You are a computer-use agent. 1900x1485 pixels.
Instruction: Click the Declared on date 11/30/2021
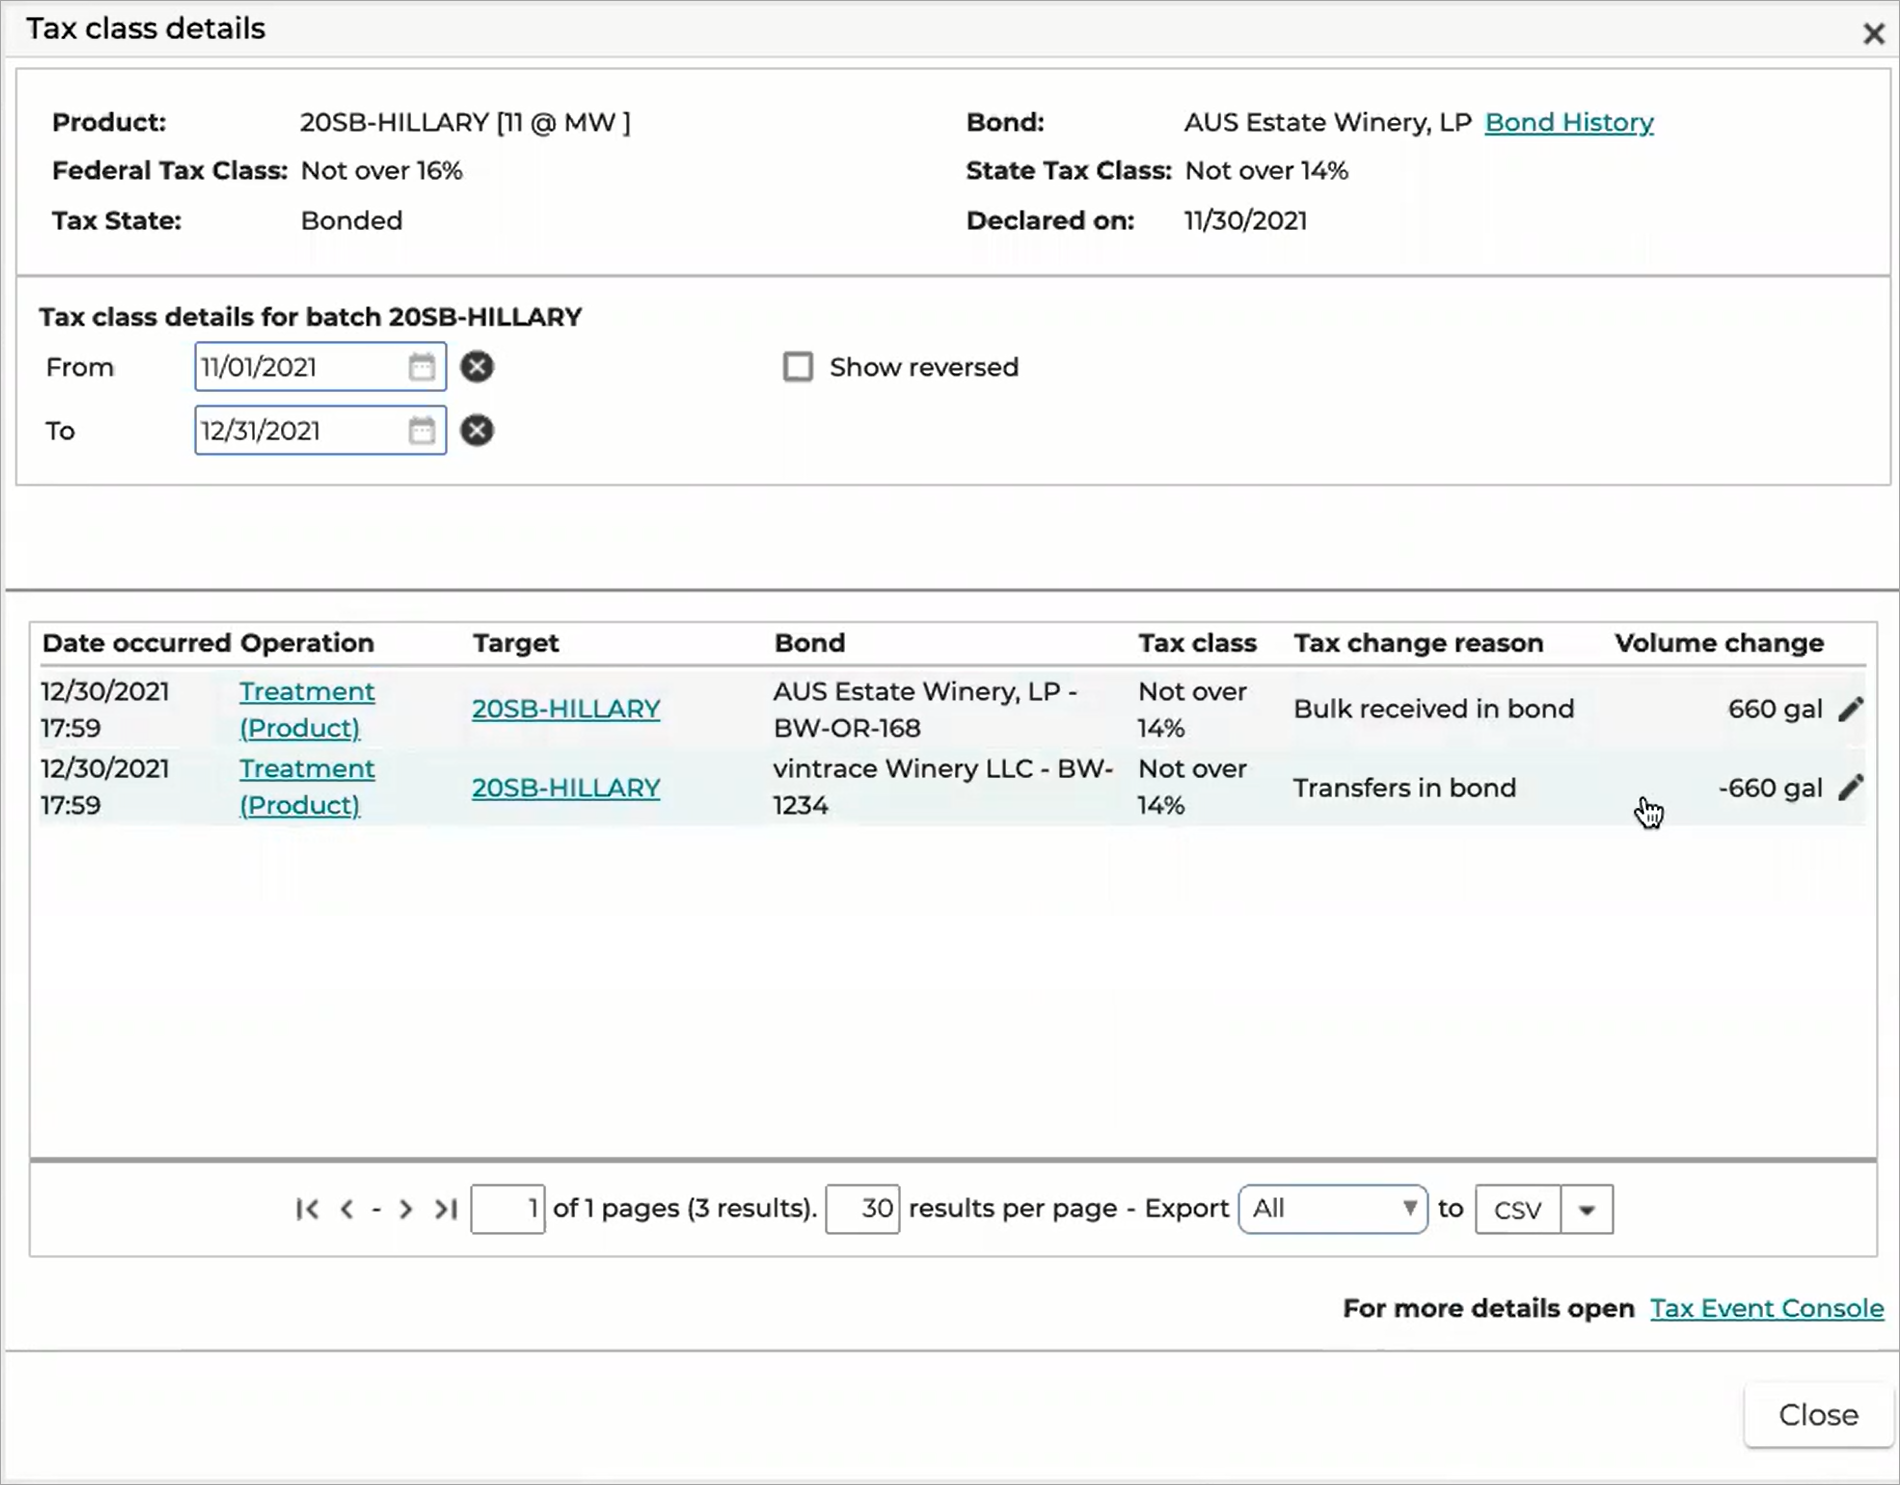coord(1245,220)
